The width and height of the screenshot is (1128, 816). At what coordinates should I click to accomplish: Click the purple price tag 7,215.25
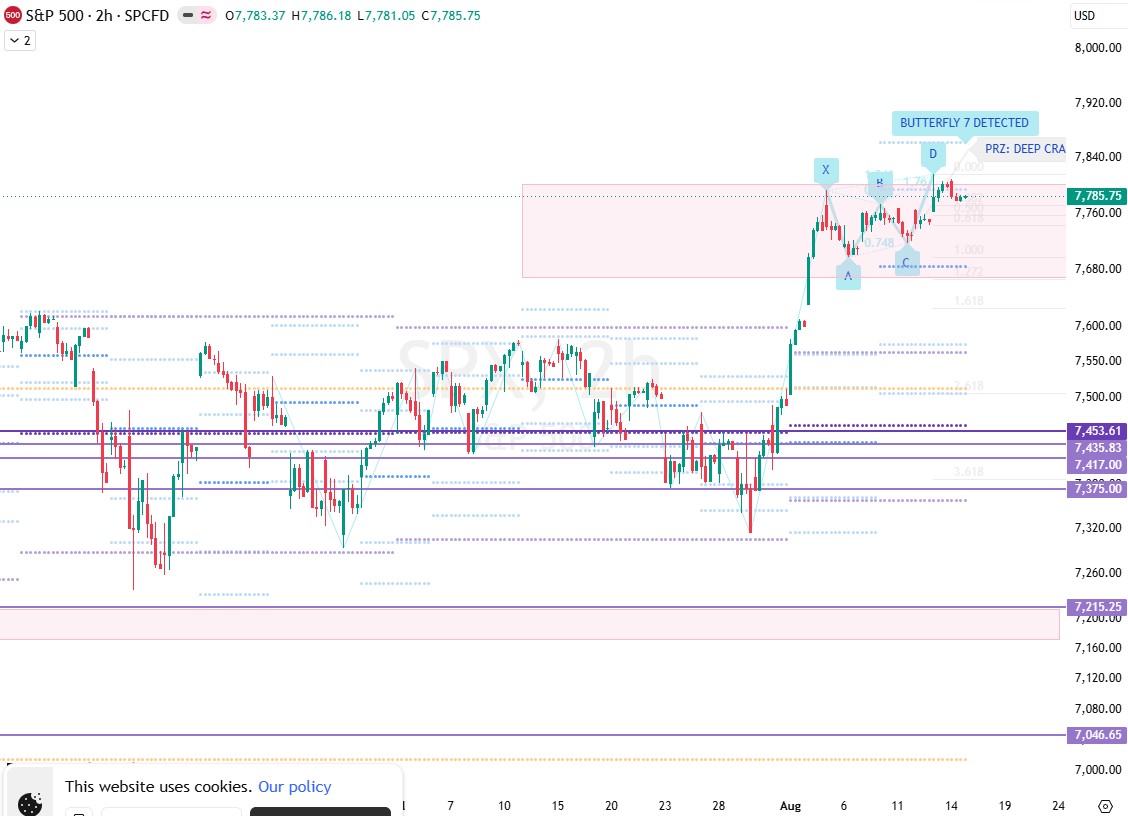pyautogui.click(x=1097, y=607)
